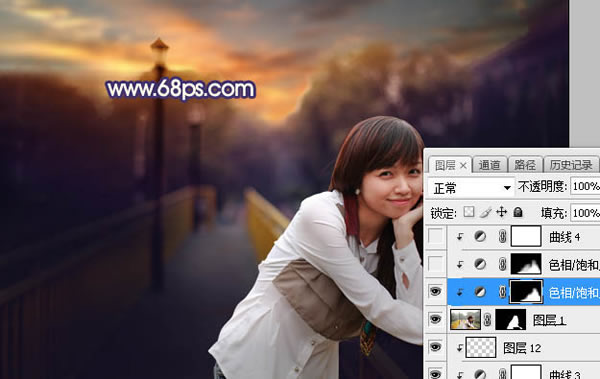
Task: Toggle visibility of 图层 12
Action: [x=435, y=347]
